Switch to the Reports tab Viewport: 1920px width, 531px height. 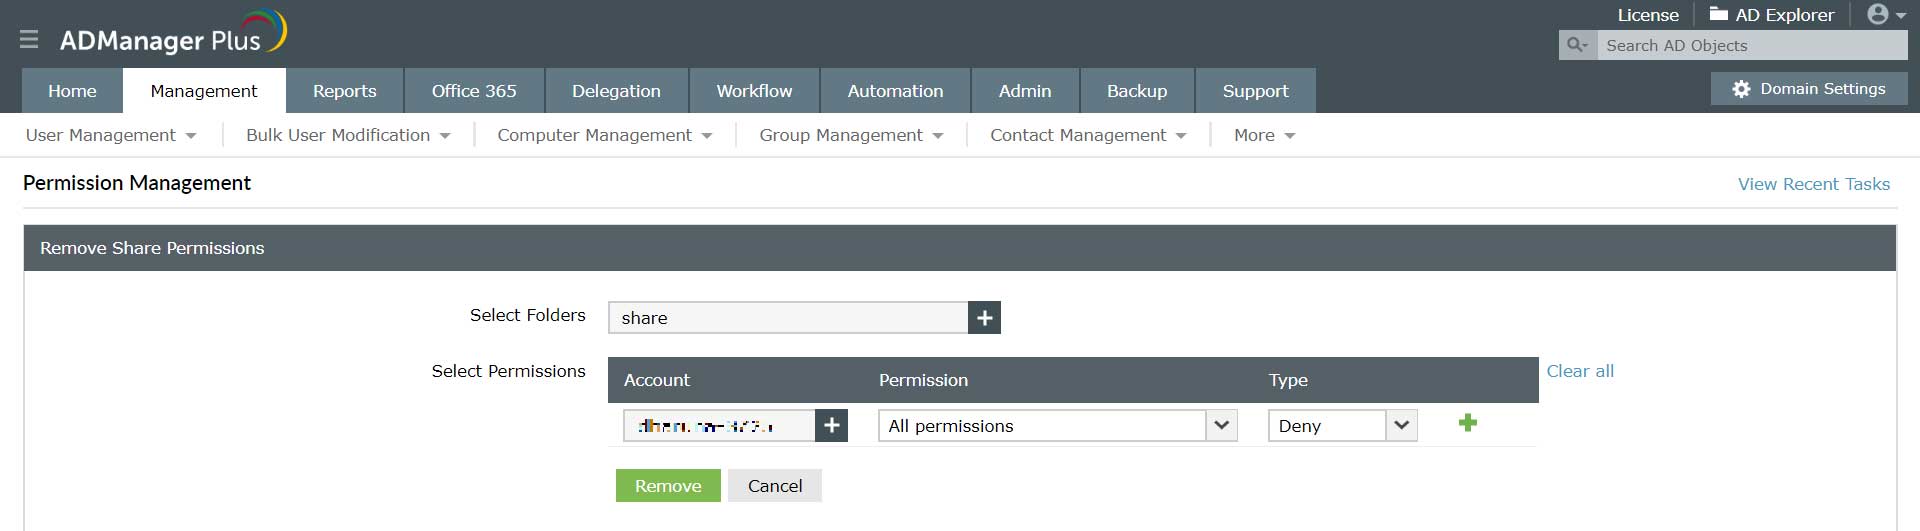click(x=344, y=91)
